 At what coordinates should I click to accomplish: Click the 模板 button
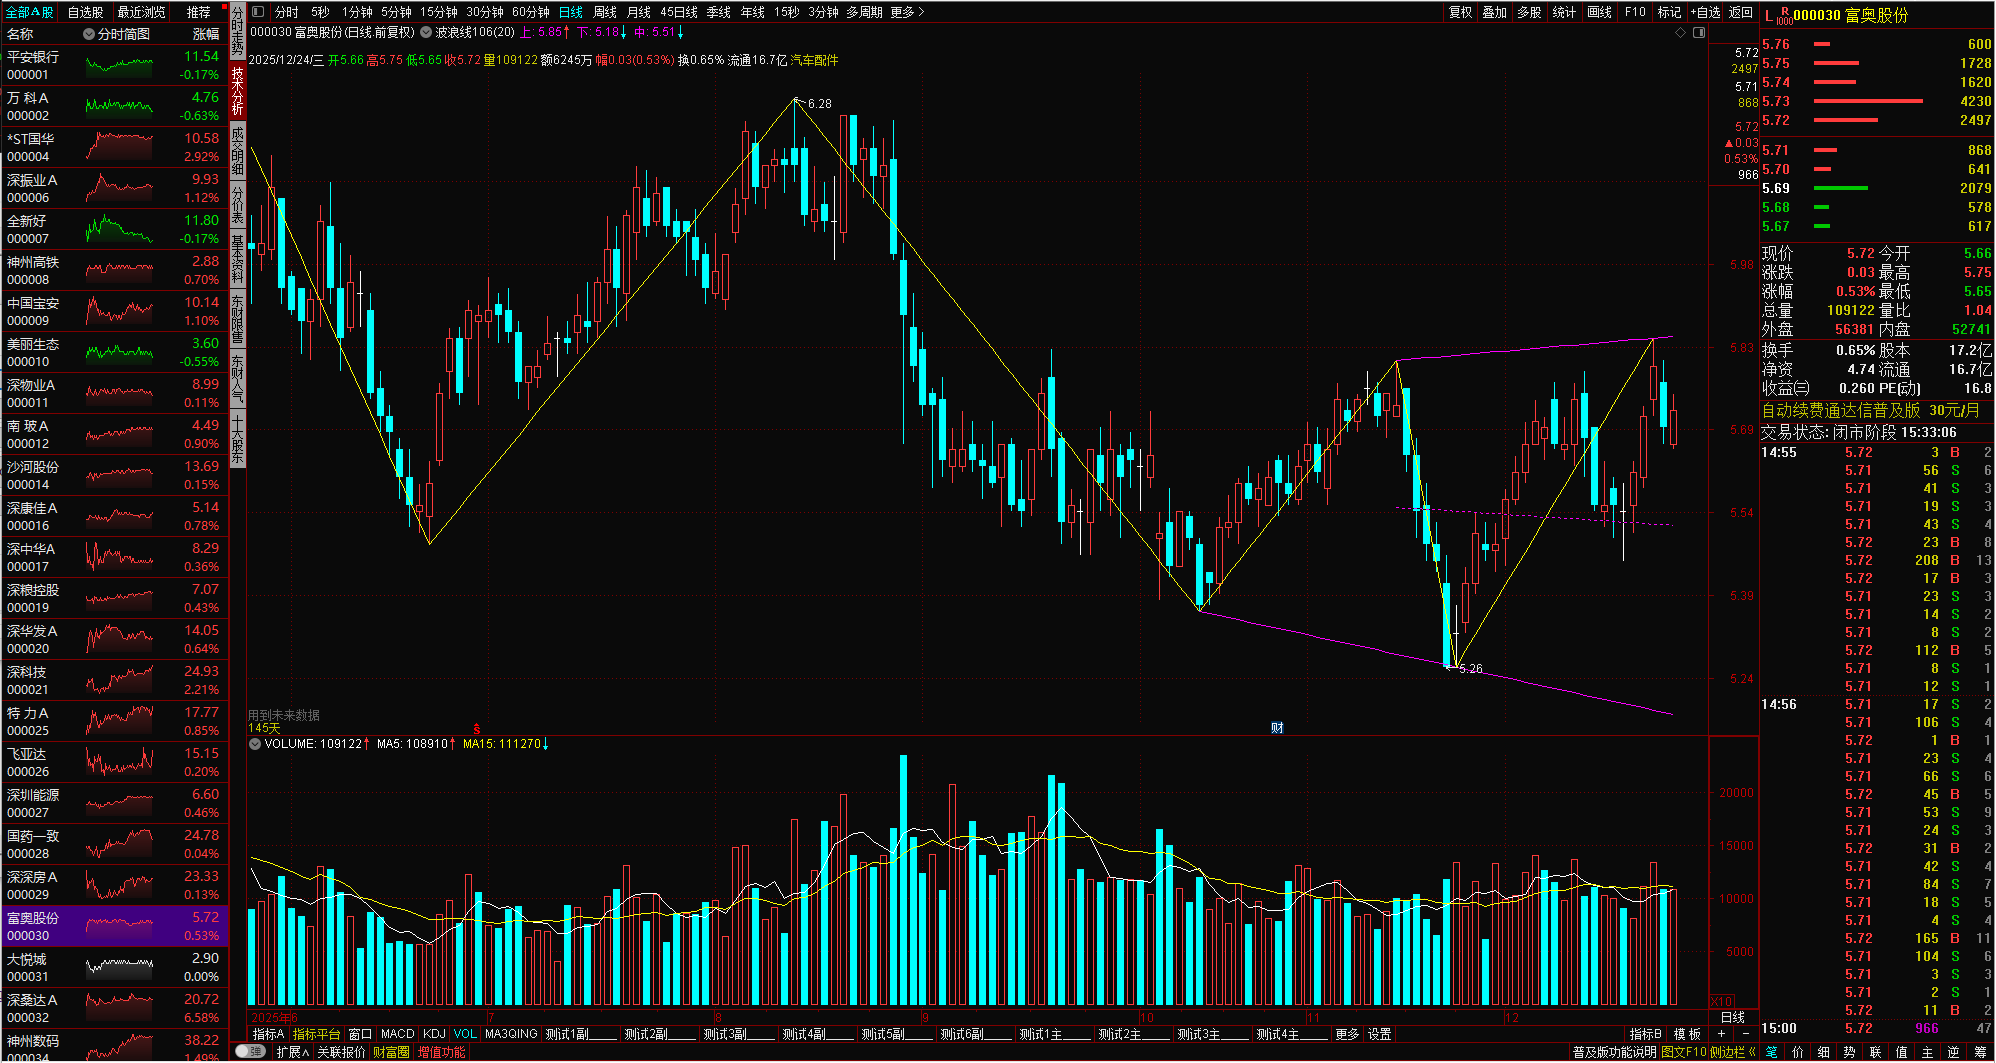[1688, 1034]
